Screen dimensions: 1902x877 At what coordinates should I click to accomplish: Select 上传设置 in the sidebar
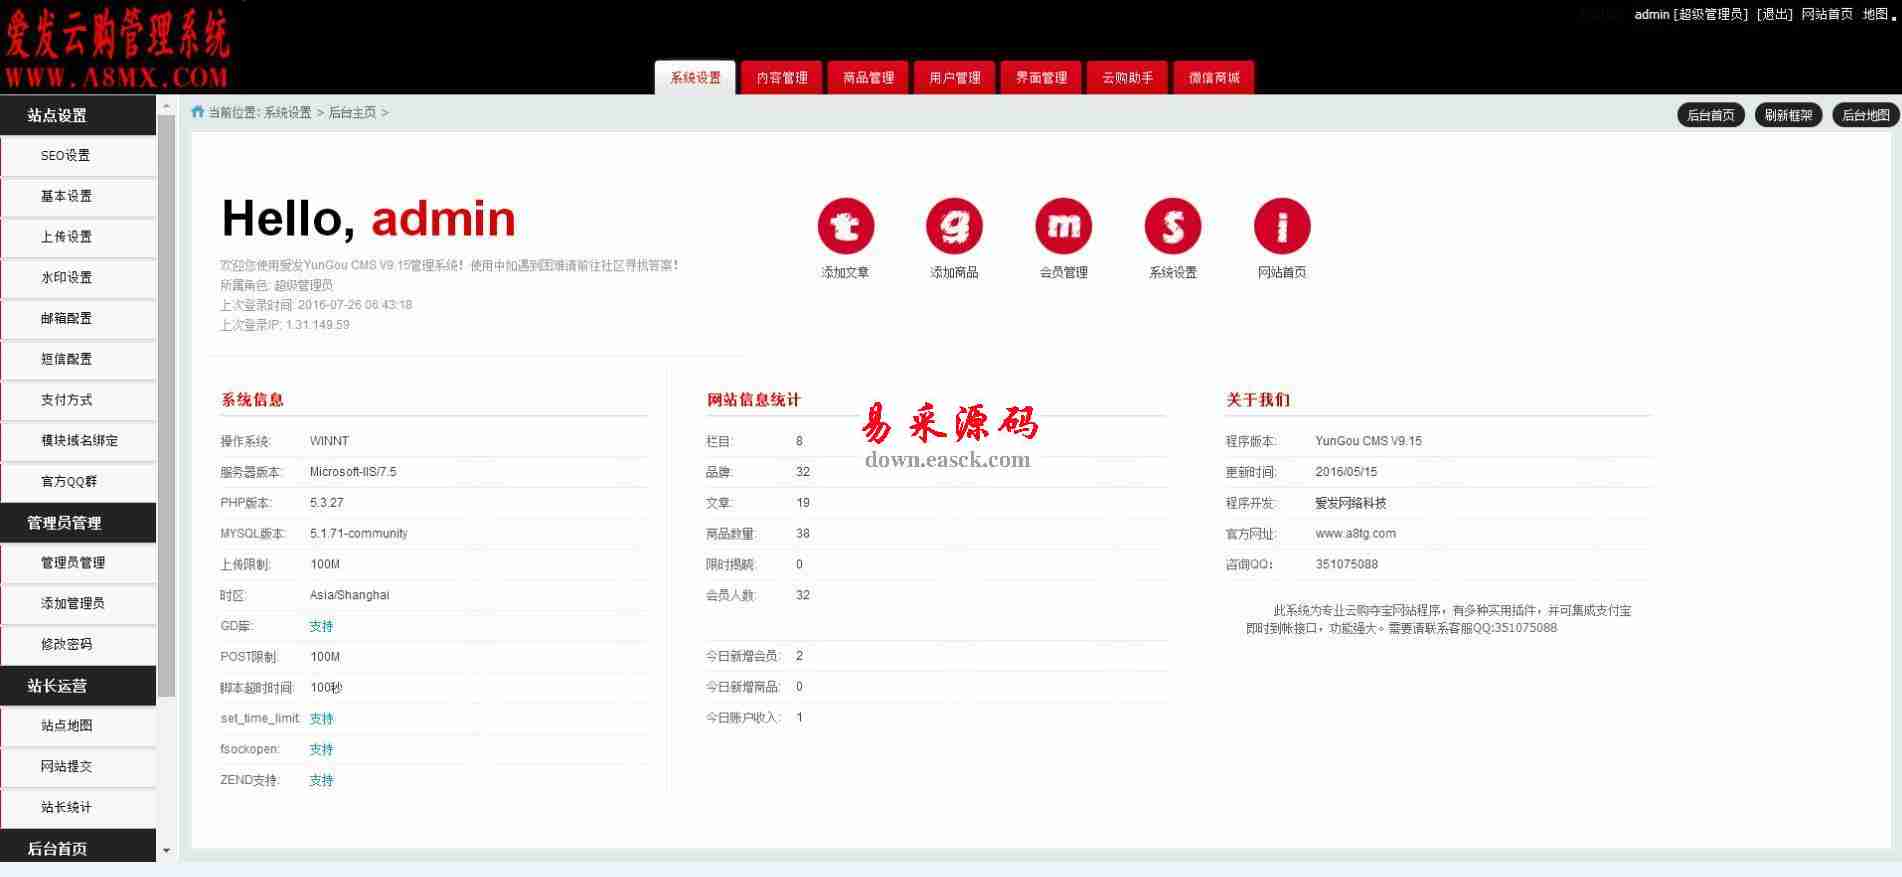78,237
